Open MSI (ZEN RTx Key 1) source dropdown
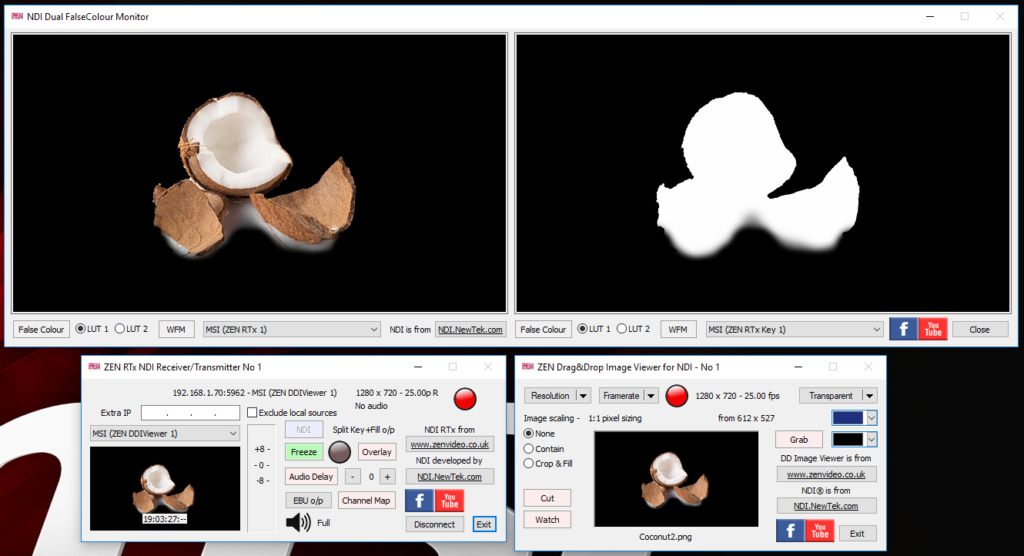The image size is (1024, 556). click(x=794, y=329)
